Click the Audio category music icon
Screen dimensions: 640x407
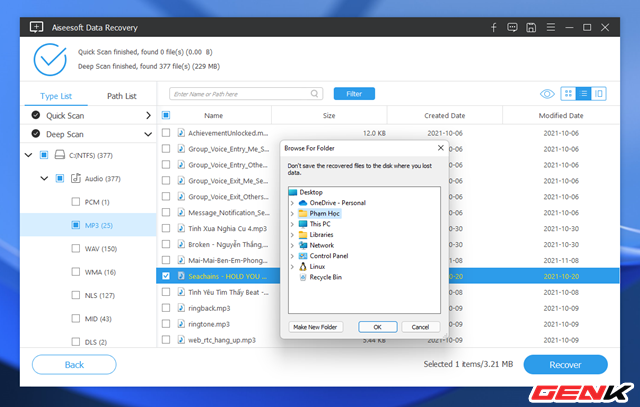click(76, 178)
